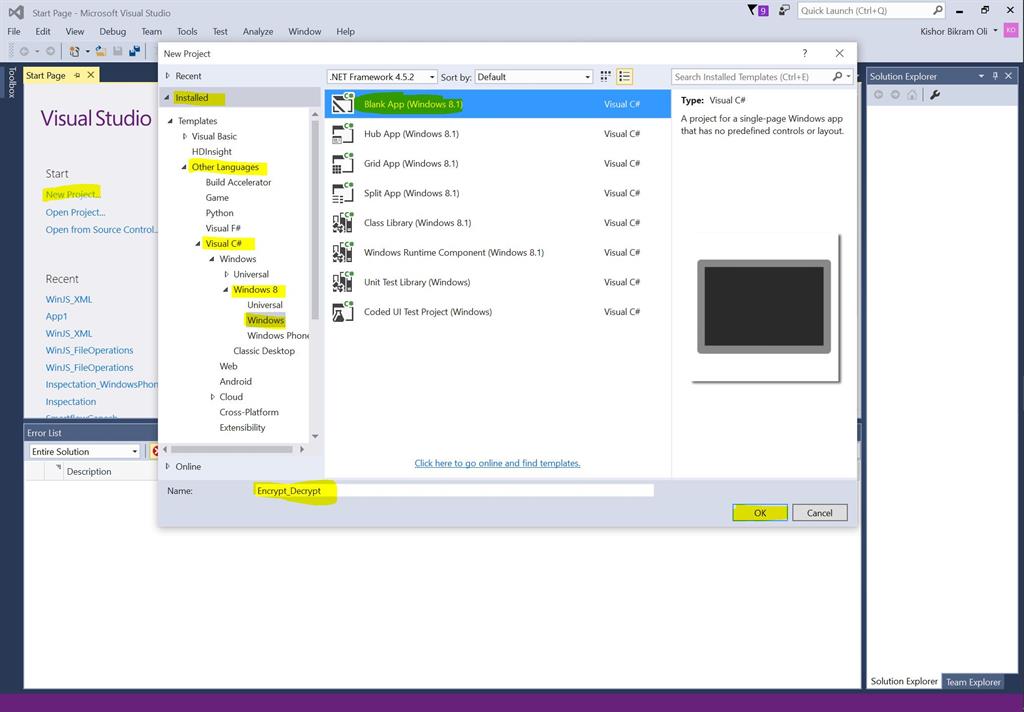Switch to the Solution Explorer bottom tab
Viewport: 1024px width, 712px height.
coord(904,681)
